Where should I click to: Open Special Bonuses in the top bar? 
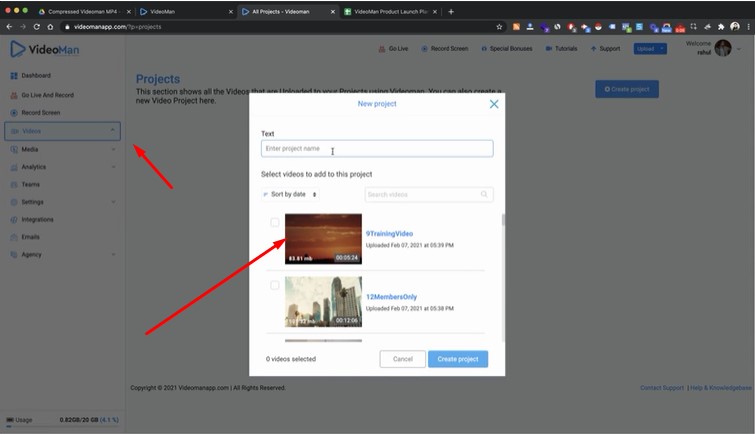(507, 49)
